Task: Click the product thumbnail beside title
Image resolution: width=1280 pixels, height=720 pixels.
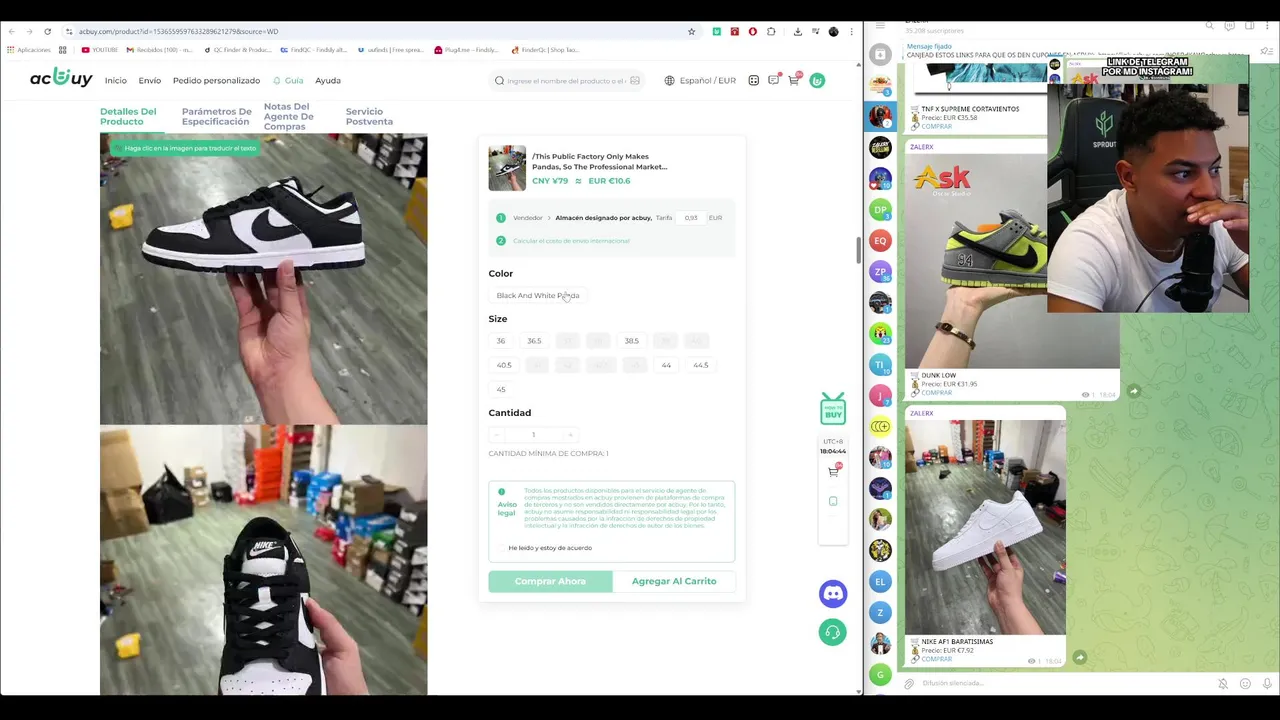Action: coord(507,168)
